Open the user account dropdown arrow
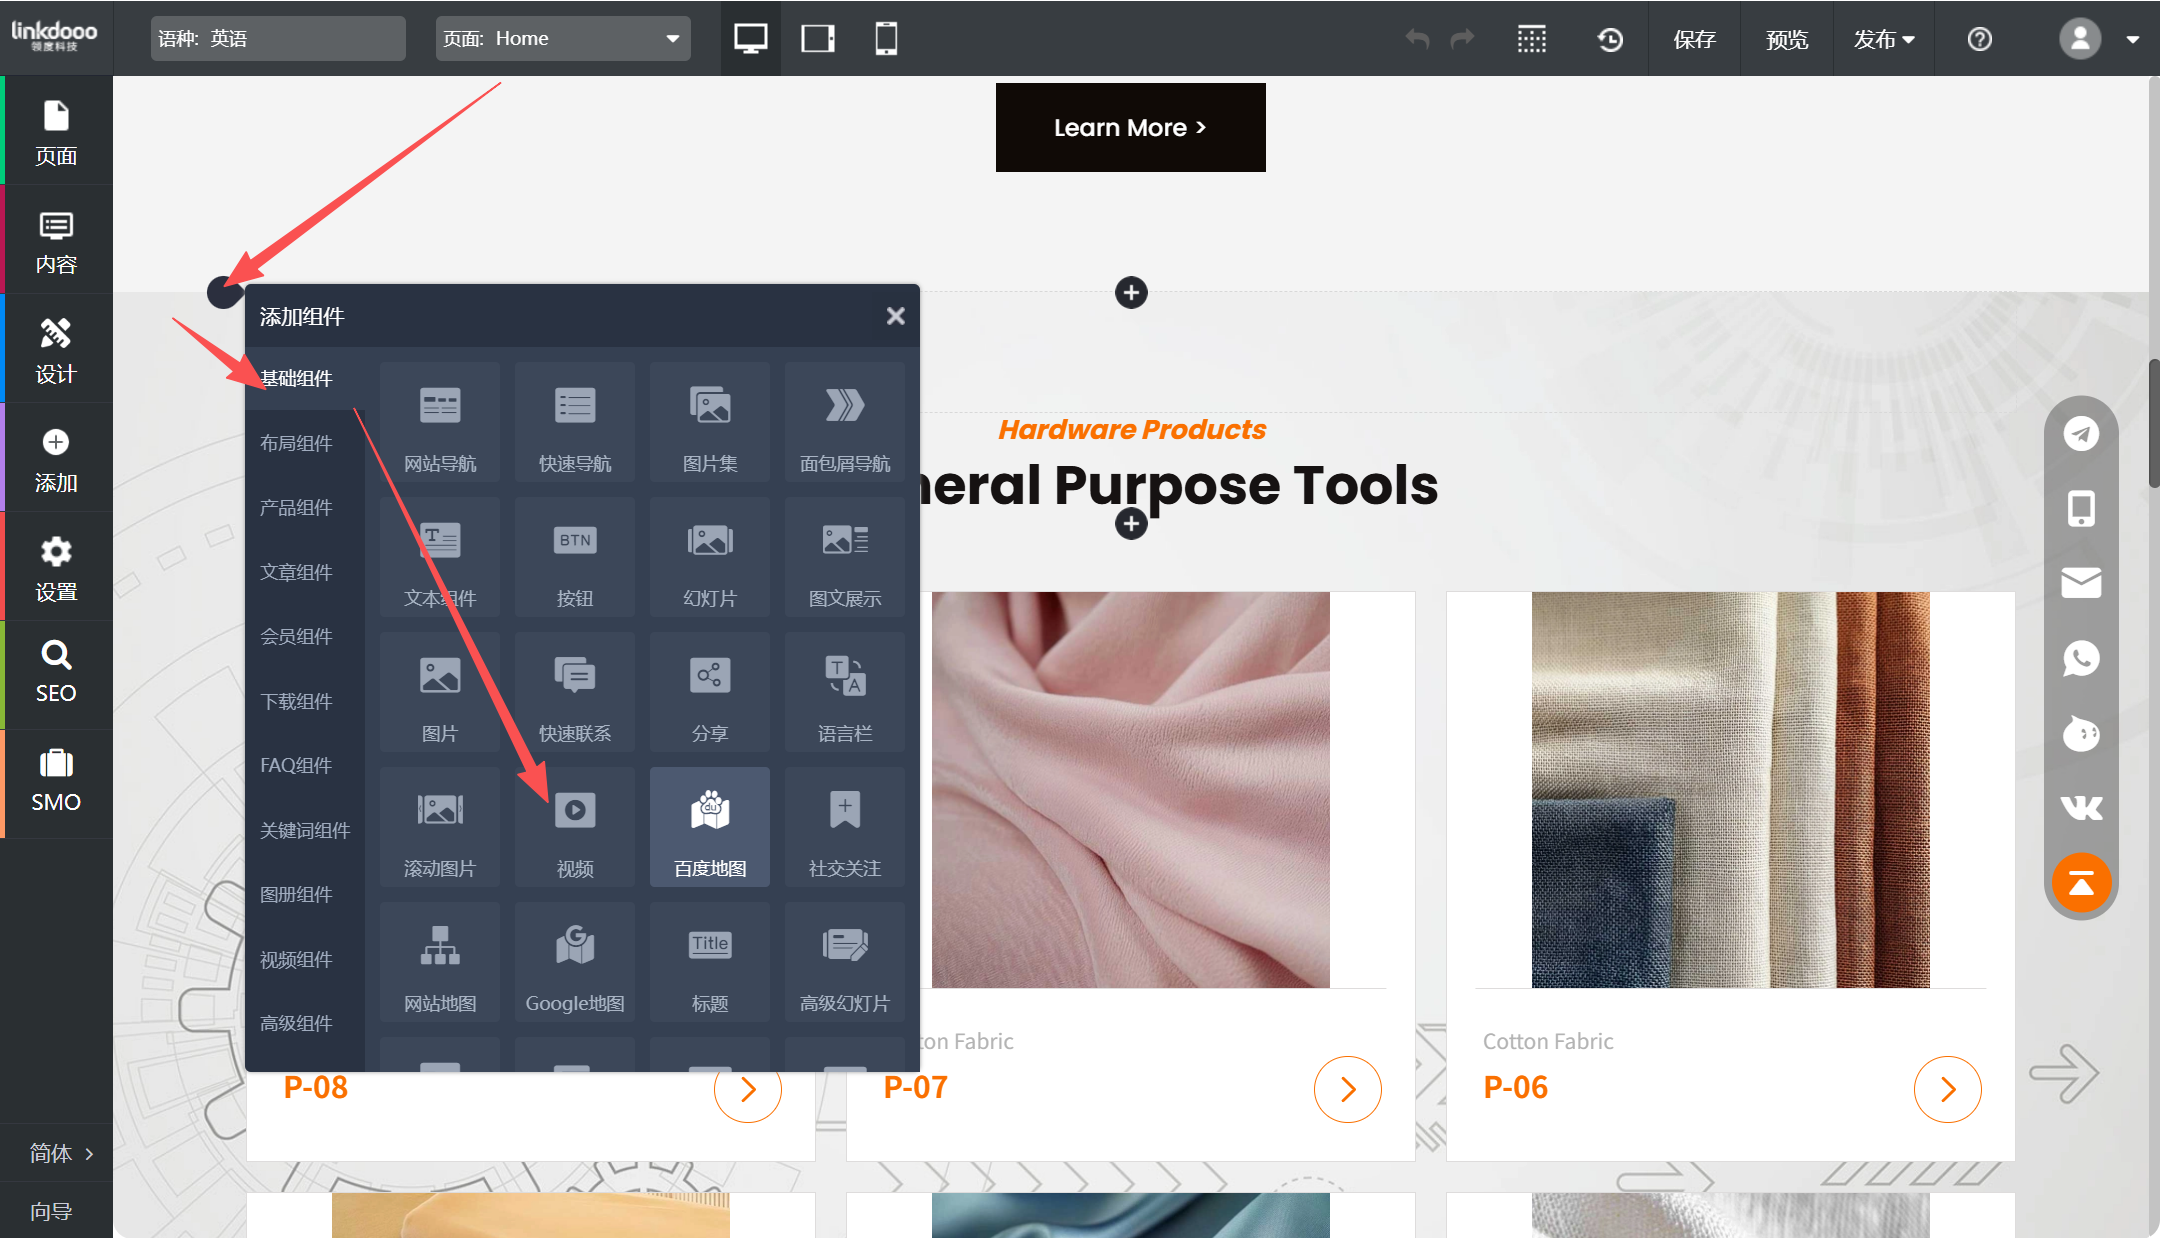 2133,40
